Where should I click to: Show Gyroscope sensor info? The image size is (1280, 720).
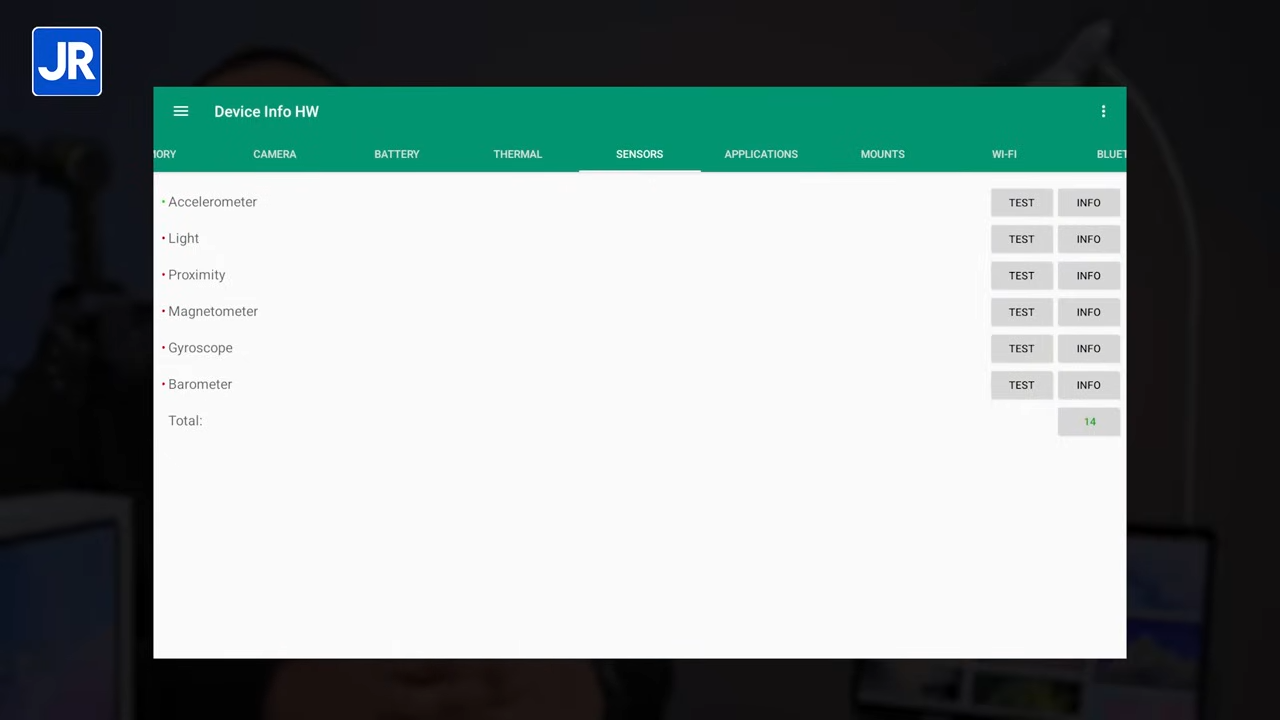pyautogui.click(x=1088, y=349)
